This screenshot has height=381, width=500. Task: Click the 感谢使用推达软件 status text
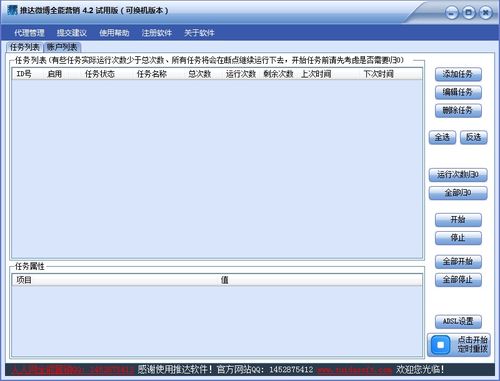175,370
